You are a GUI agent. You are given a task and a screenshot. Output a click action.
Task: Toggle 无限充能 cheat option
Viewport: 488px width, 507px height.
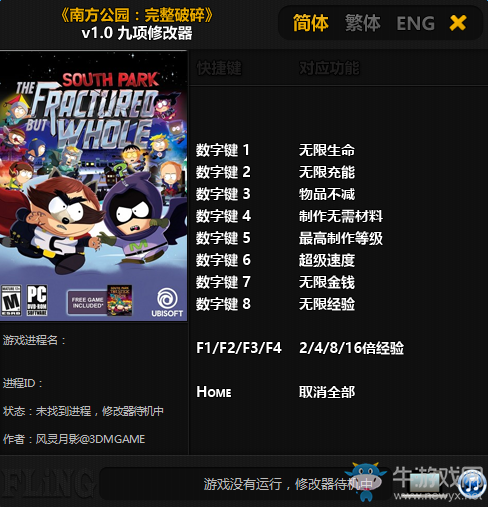pos(327,172)
